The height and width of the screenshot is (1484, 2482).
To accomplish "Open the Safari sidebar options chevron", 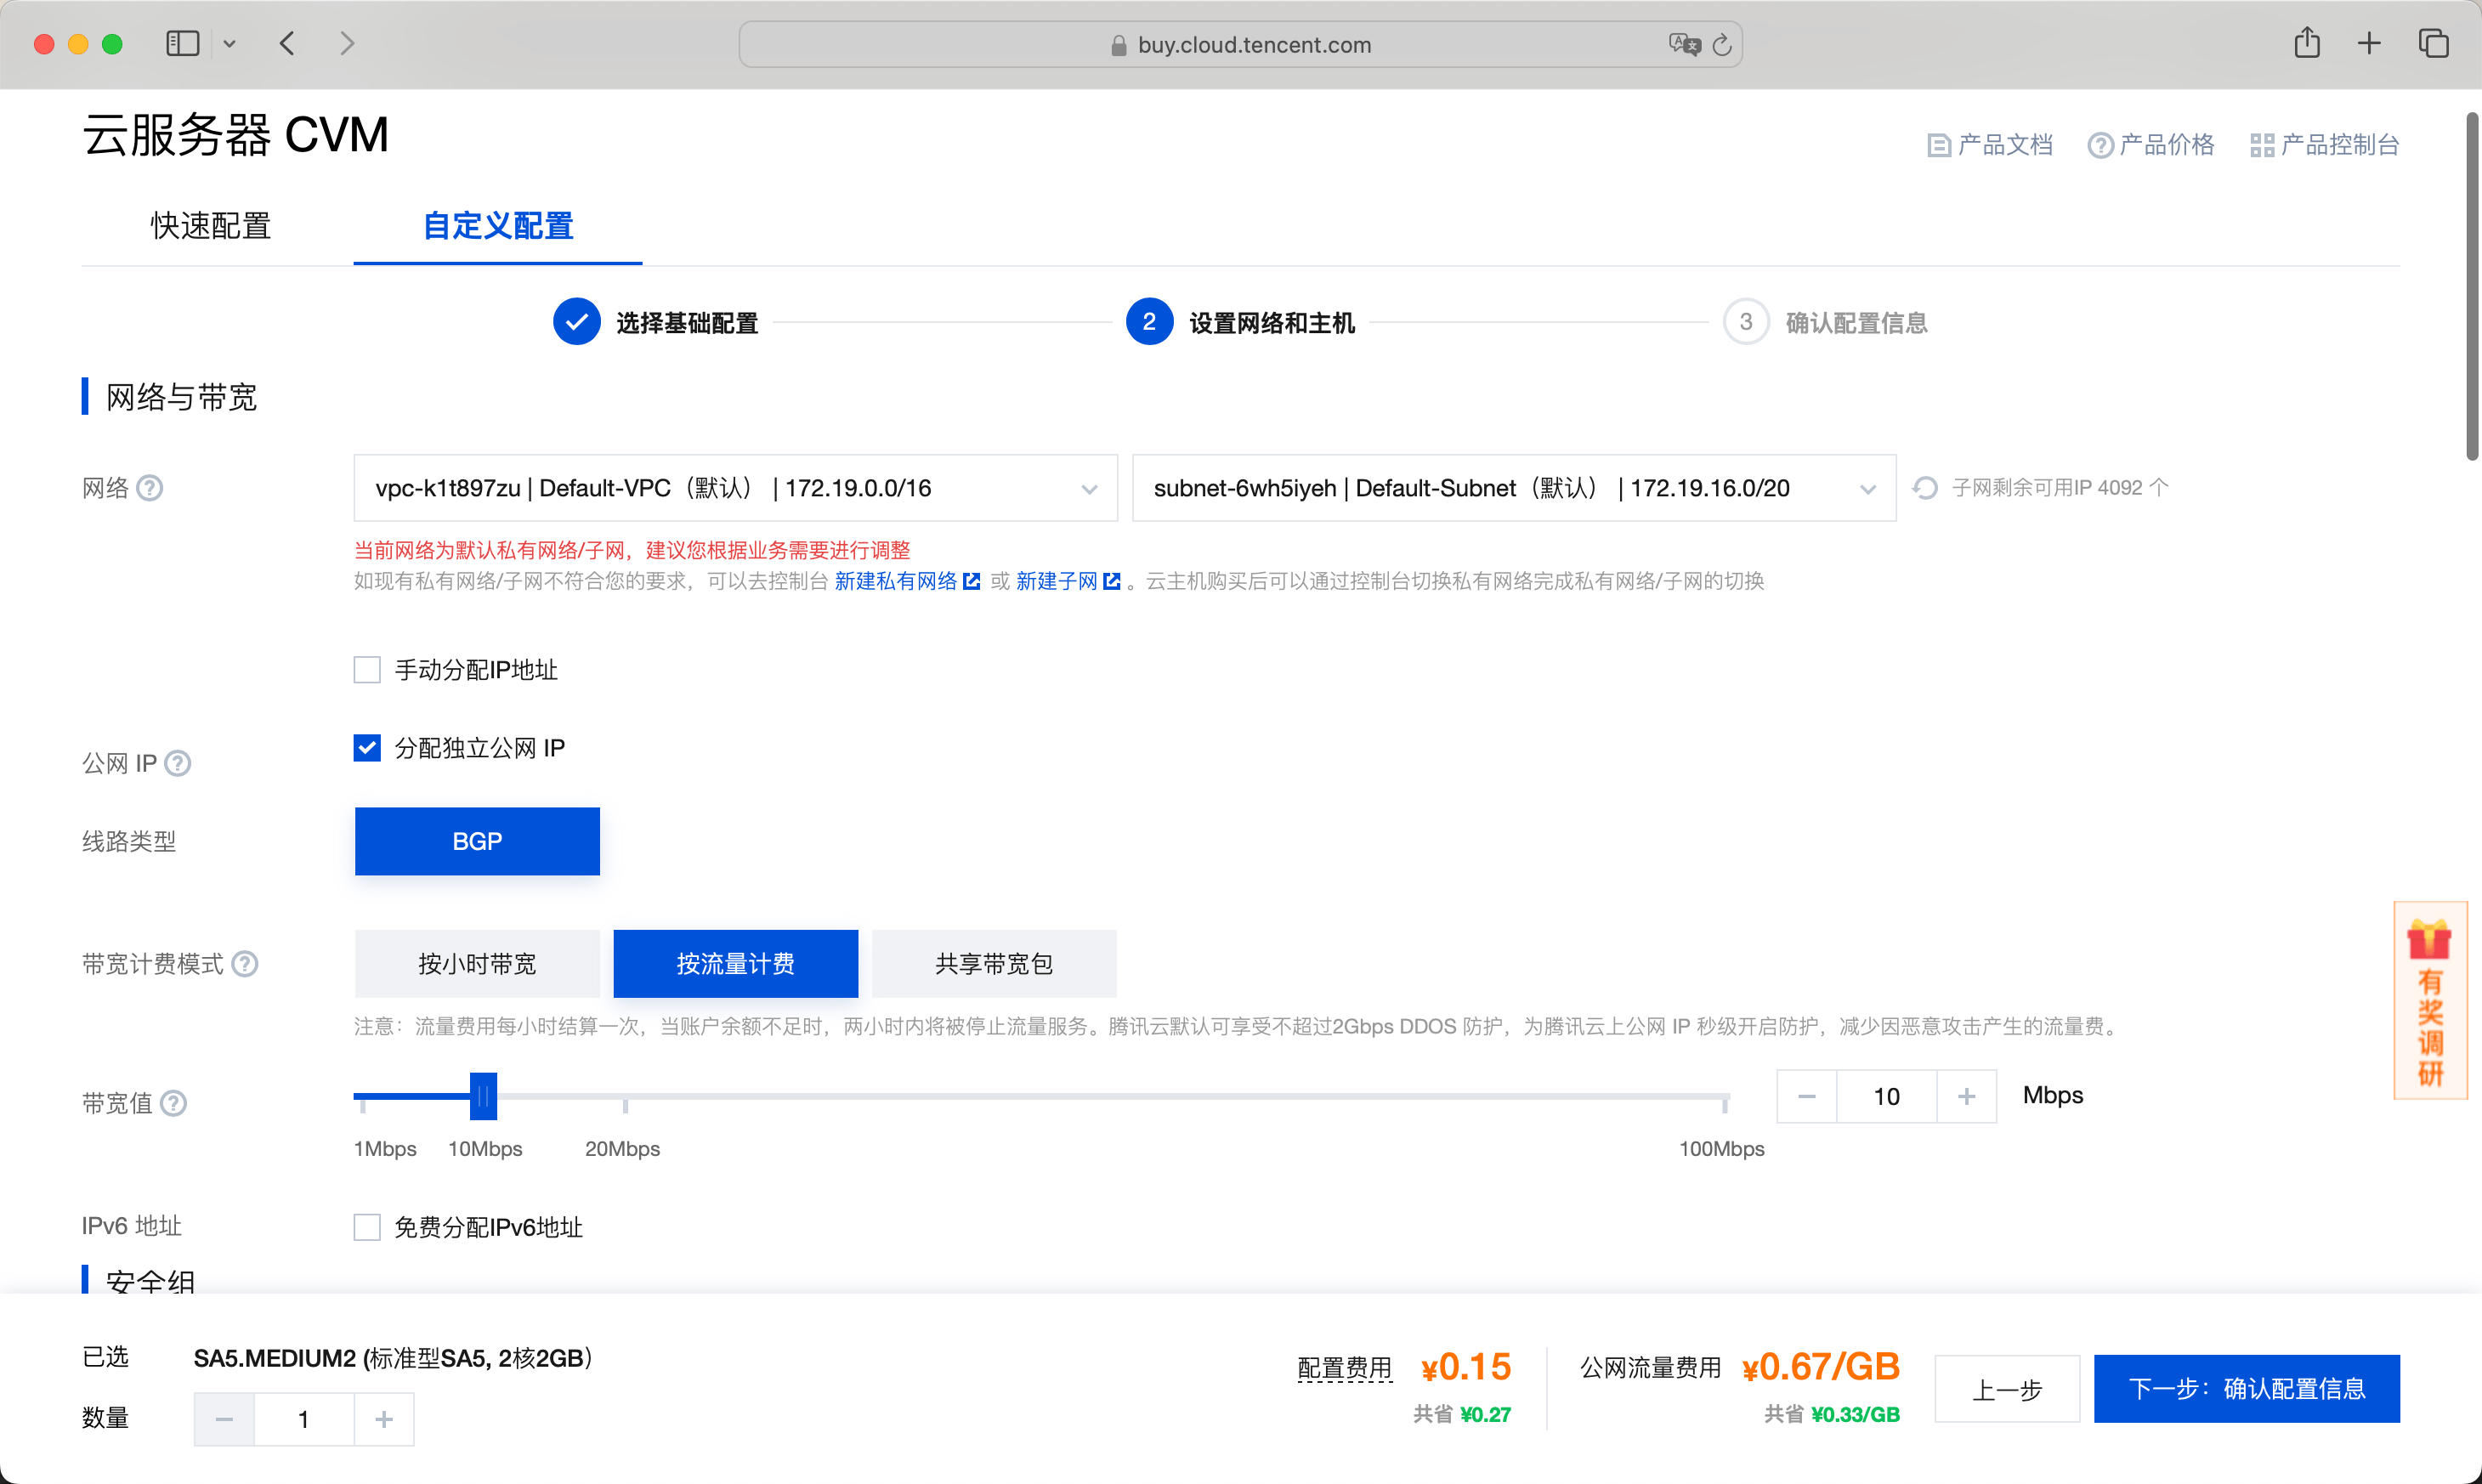I will pos(230,44).
